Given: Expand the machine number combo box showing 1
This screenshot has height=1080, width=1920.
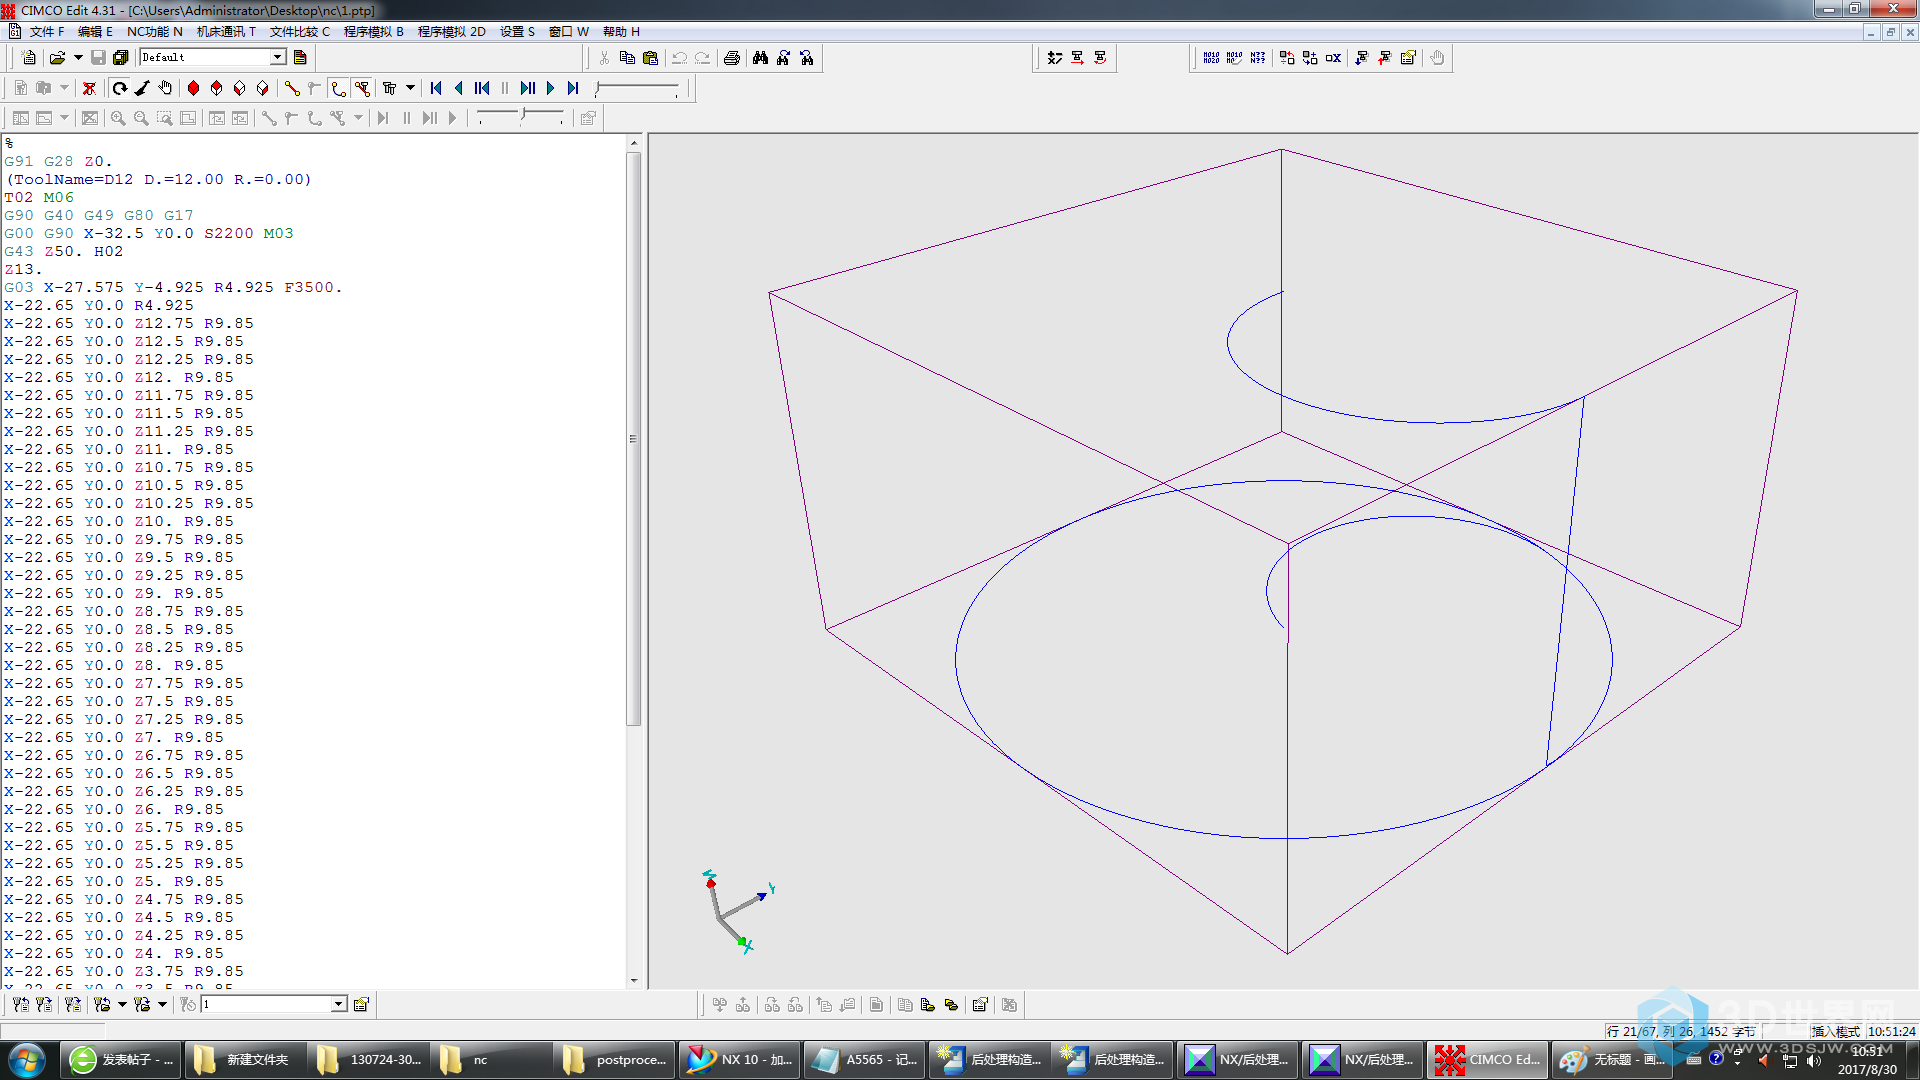Looking at the screenshot, I should click(339, 1004).
